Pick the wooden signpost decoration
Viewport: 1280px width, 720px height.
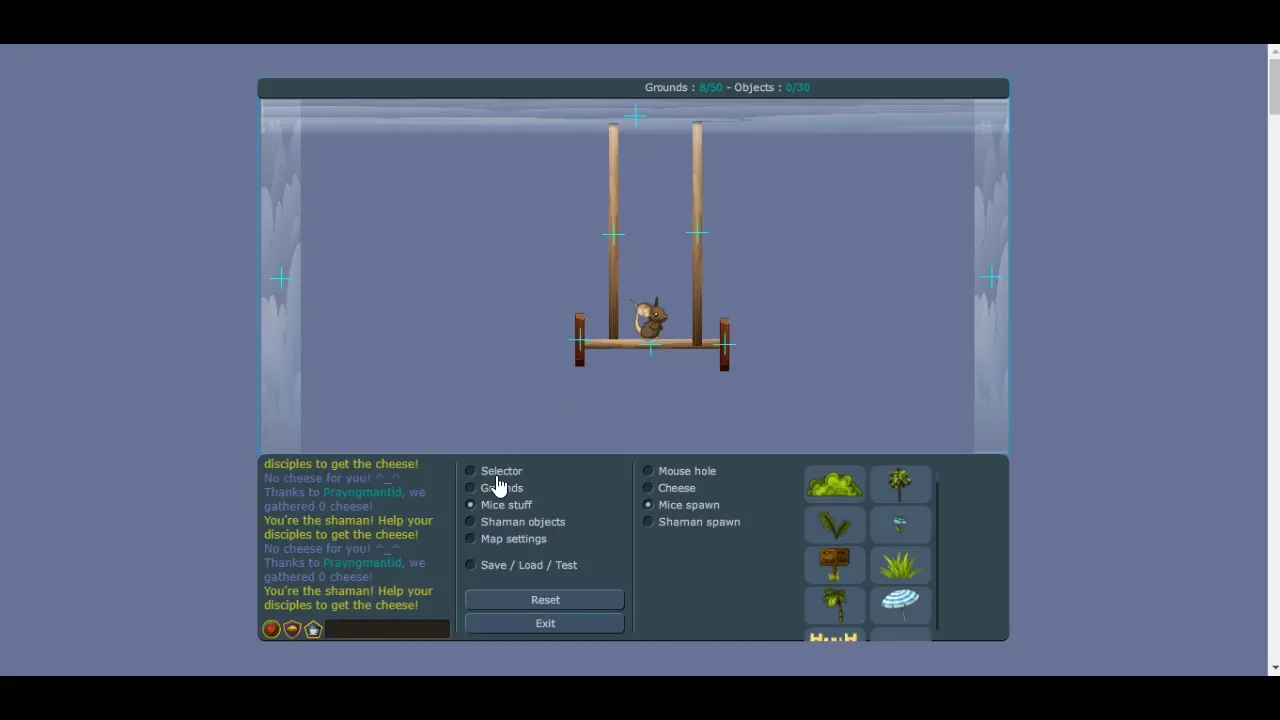(x=834, y=564)
